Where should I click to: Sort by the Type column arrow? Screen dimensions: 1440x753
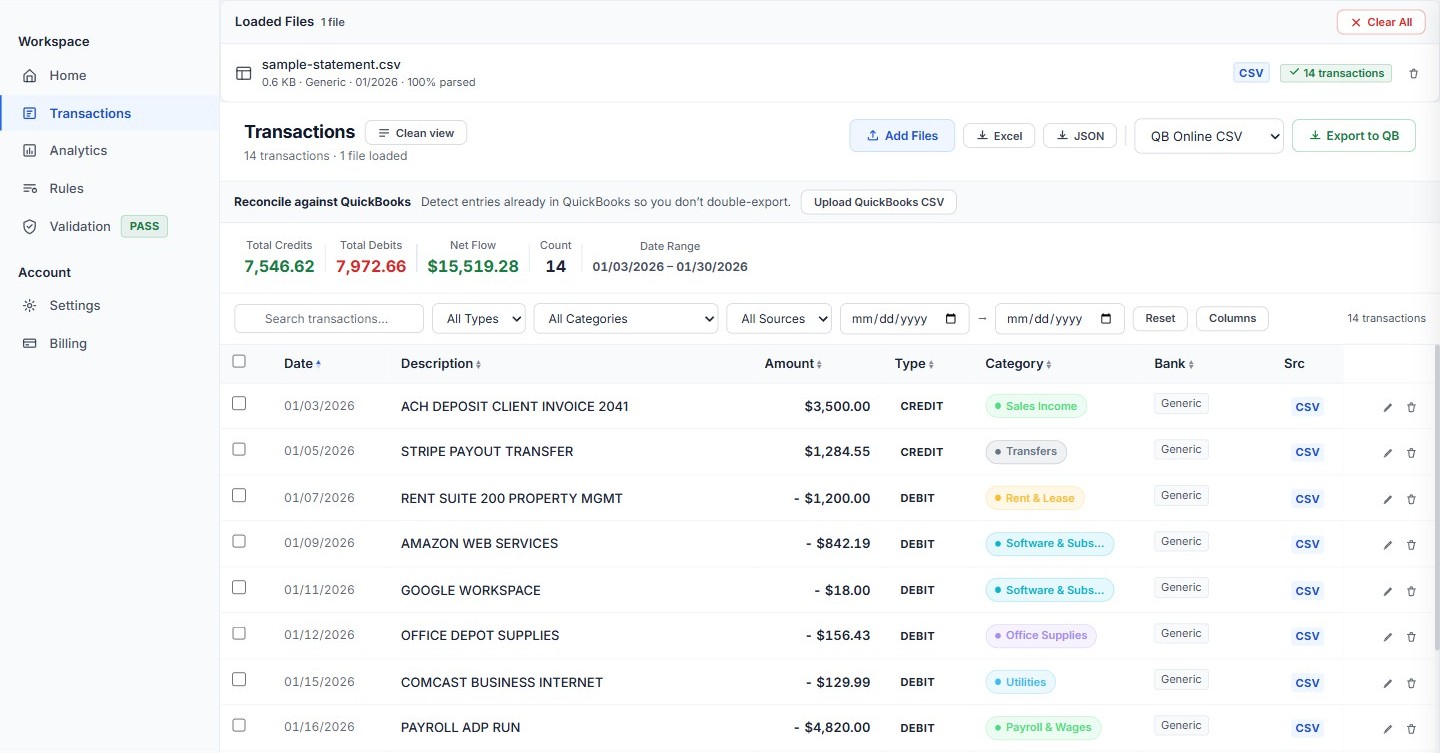[931, 364]
